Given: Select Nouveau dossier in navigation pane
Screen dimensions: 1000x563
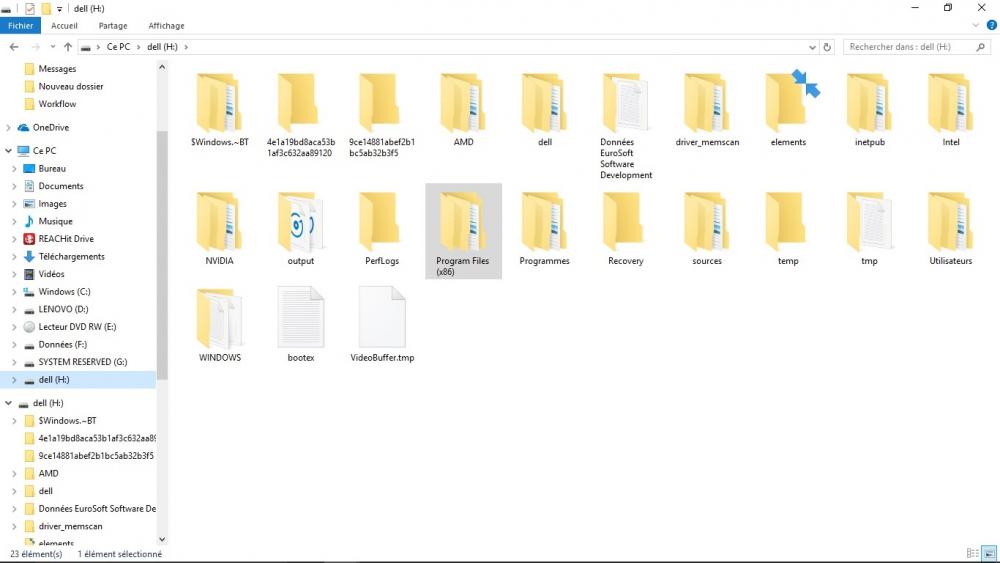Looking at the screenshot, I should tap(70, 86).
